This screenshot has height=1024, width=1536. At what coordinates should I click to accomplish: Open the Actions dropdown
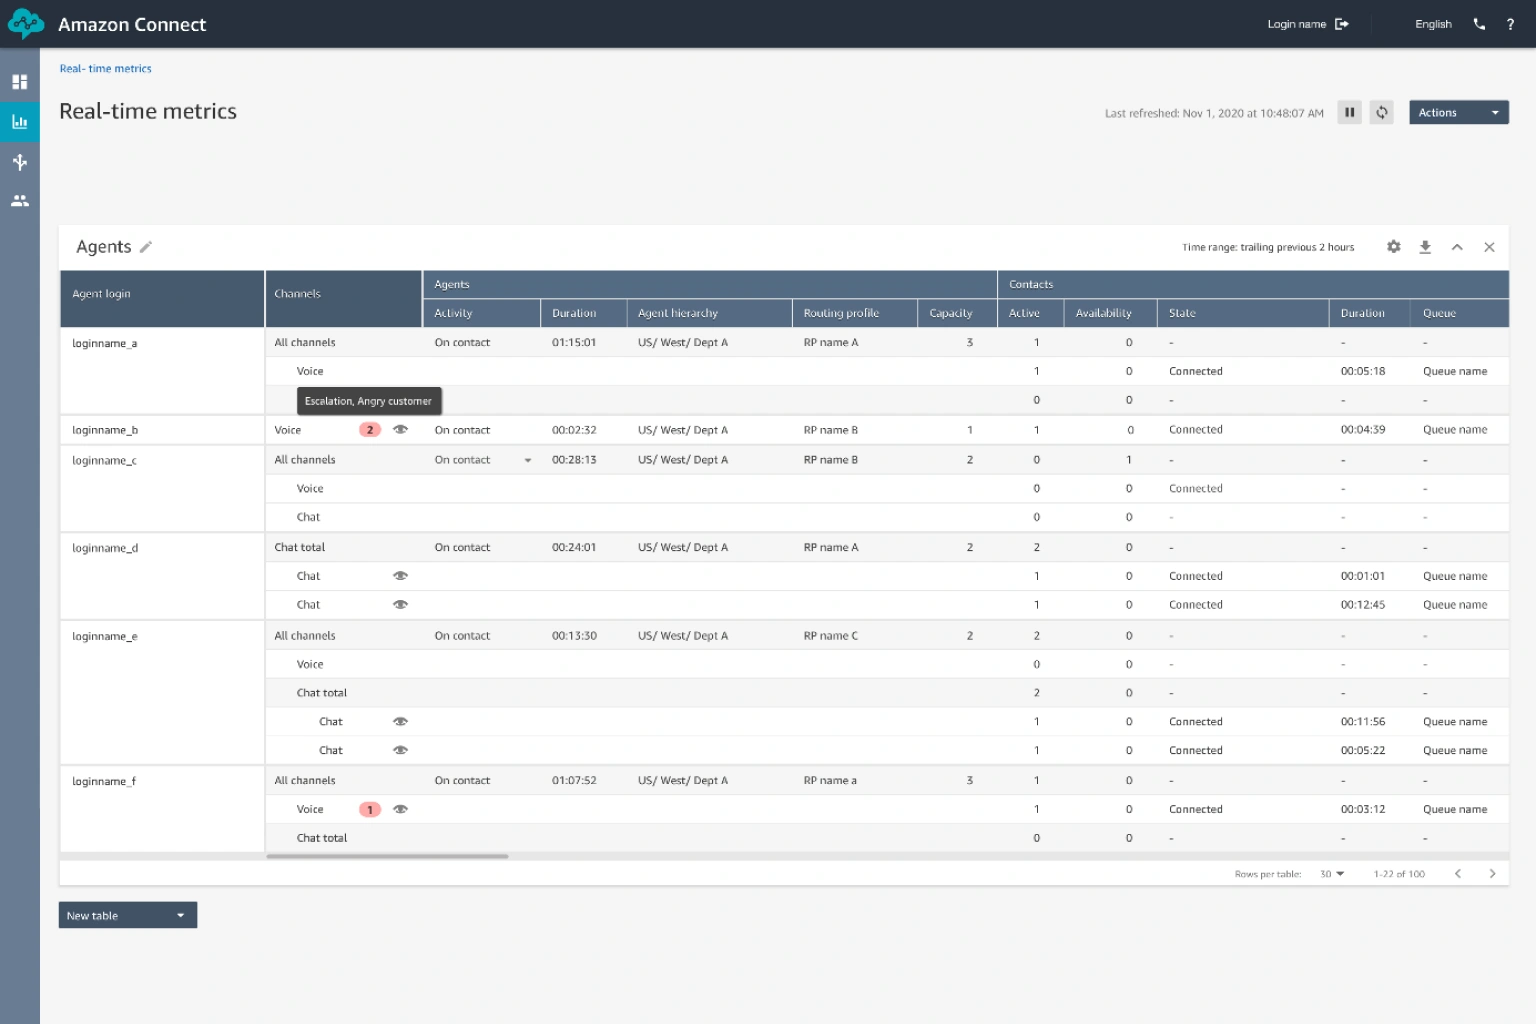click(1458, 112)
